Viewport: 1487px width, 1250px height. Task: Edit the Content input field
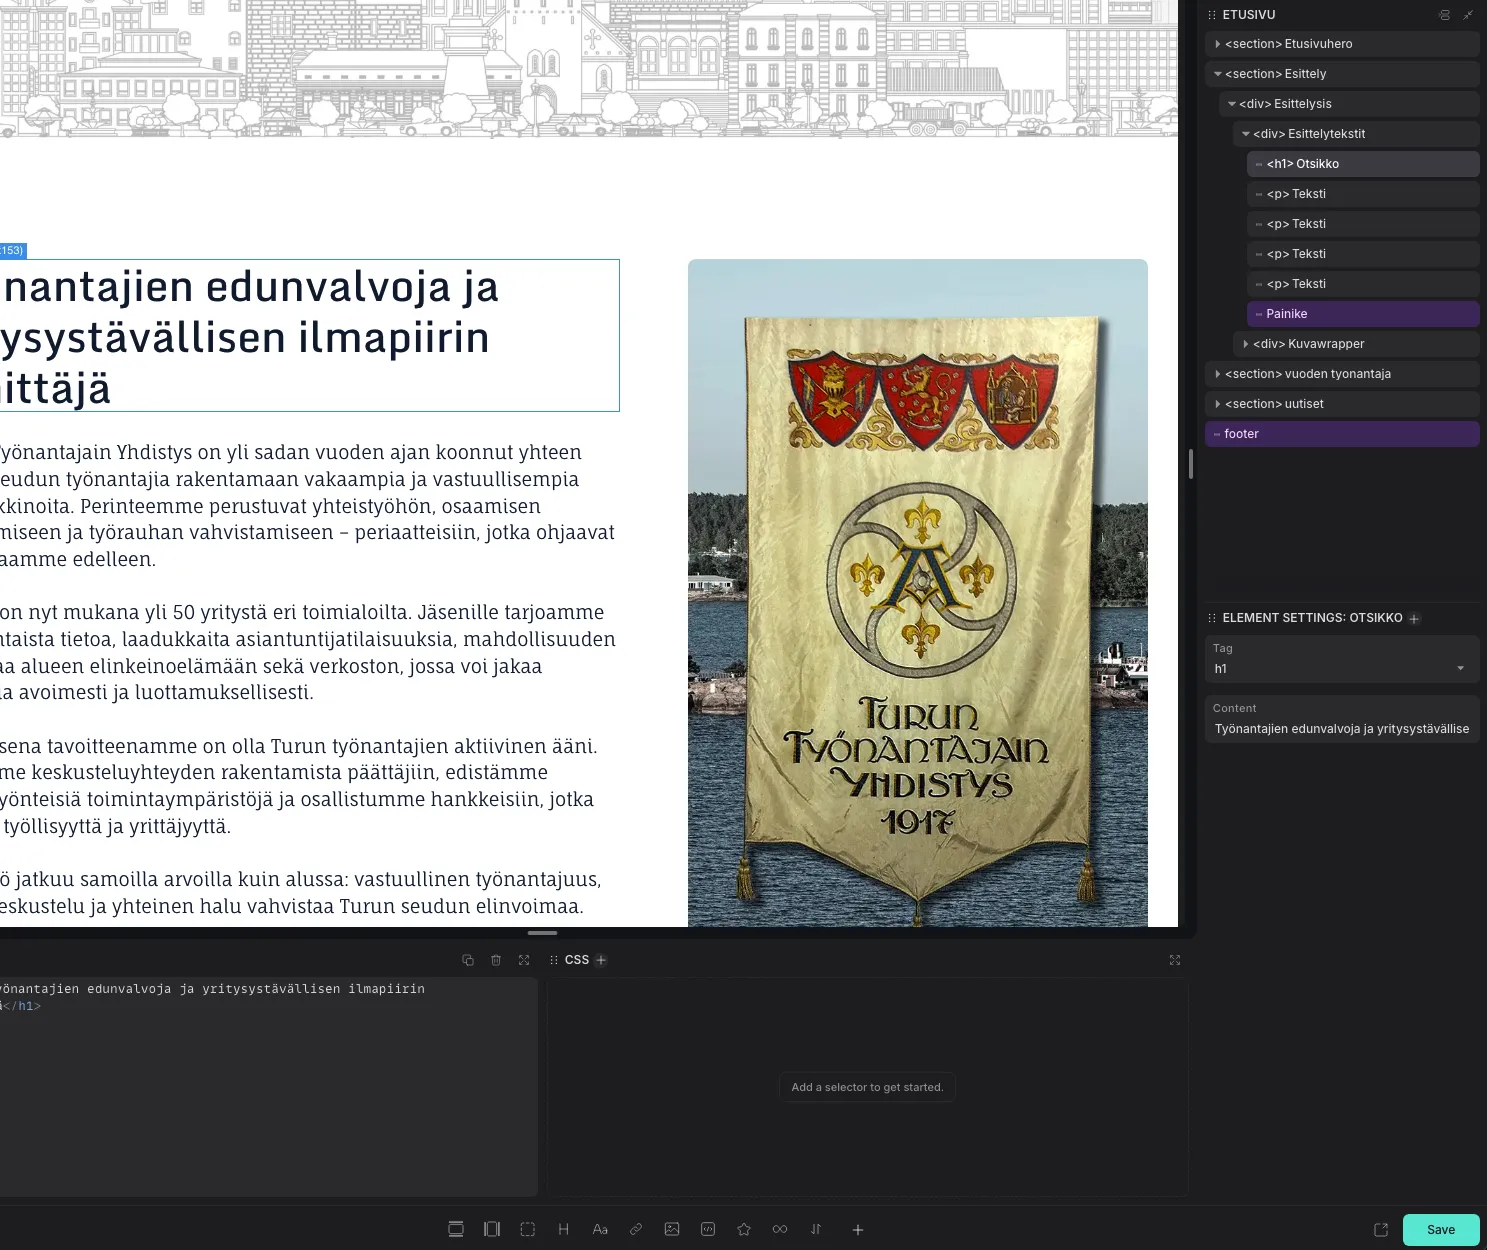point(1342,729)
